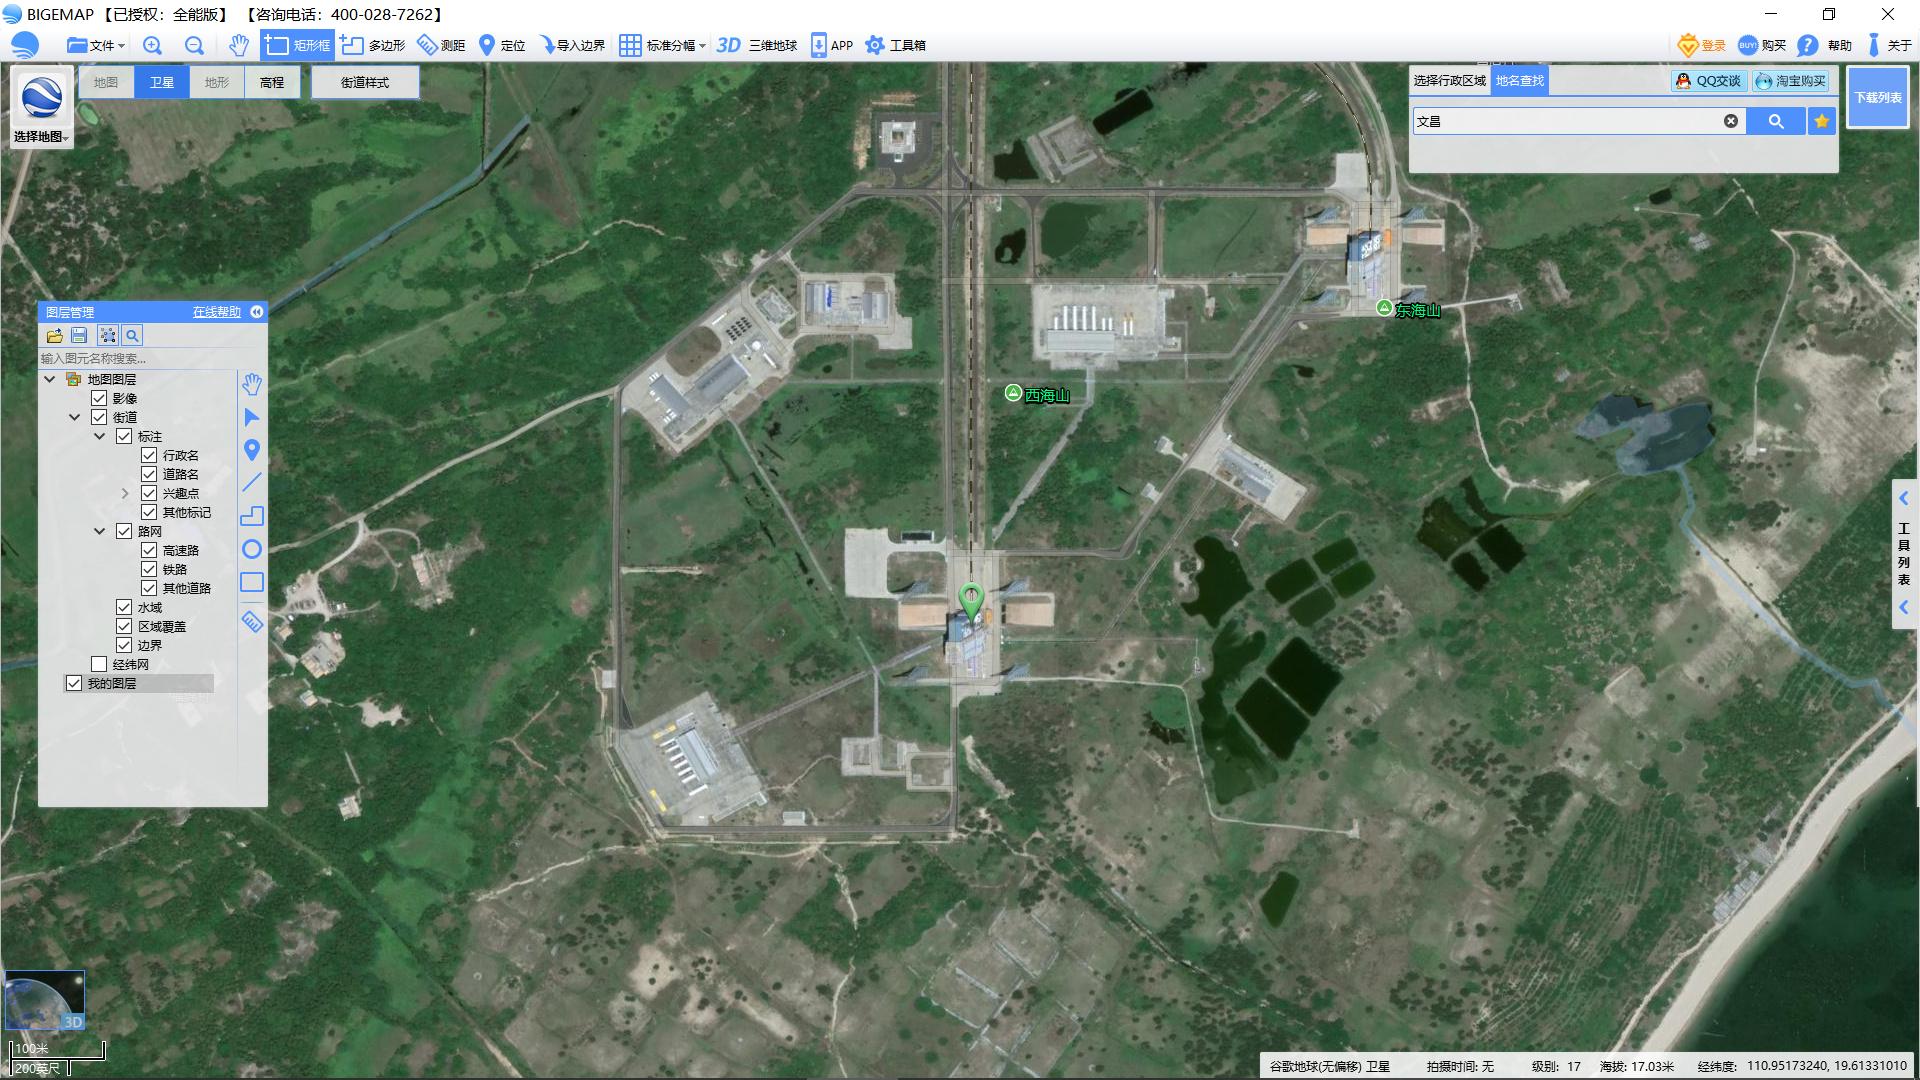Enable the 经纬网 graticule checkbox
Viewport: 1920px width, 1080px height.
coord(99,664)
